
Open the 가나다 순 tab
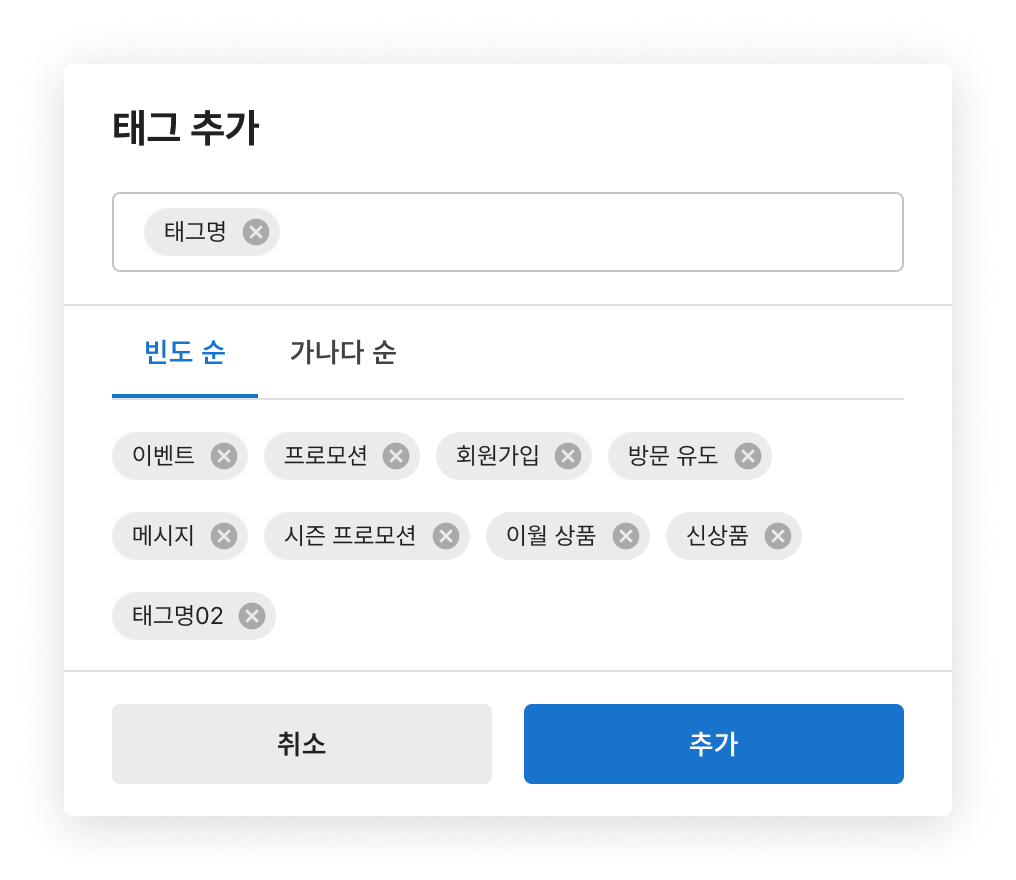343,353
